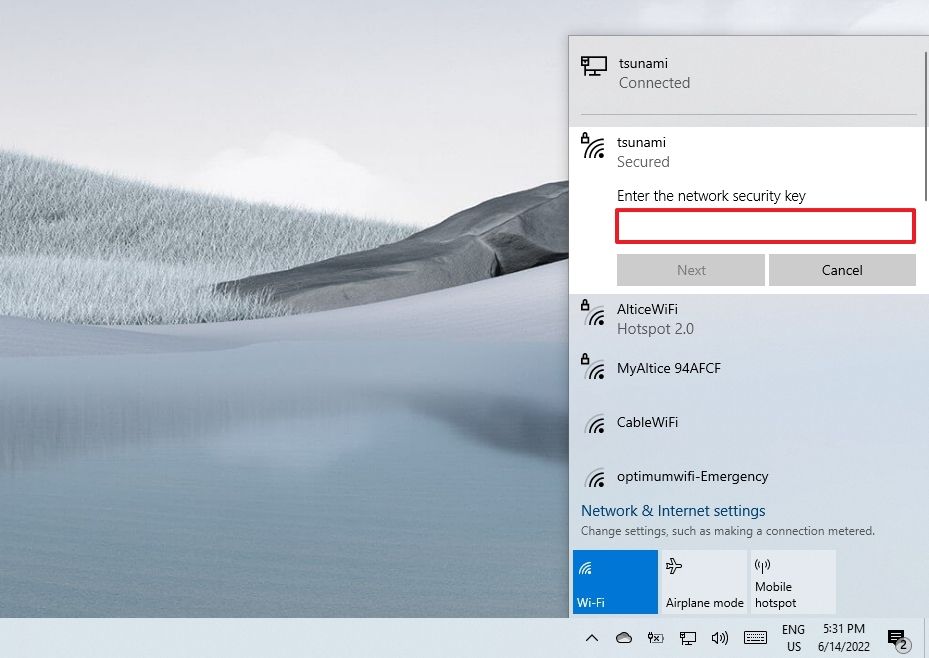The width and height of the screenshot is (929, 658).
Task: Expand the CableWiFi network entry
Action: [745, 422]
